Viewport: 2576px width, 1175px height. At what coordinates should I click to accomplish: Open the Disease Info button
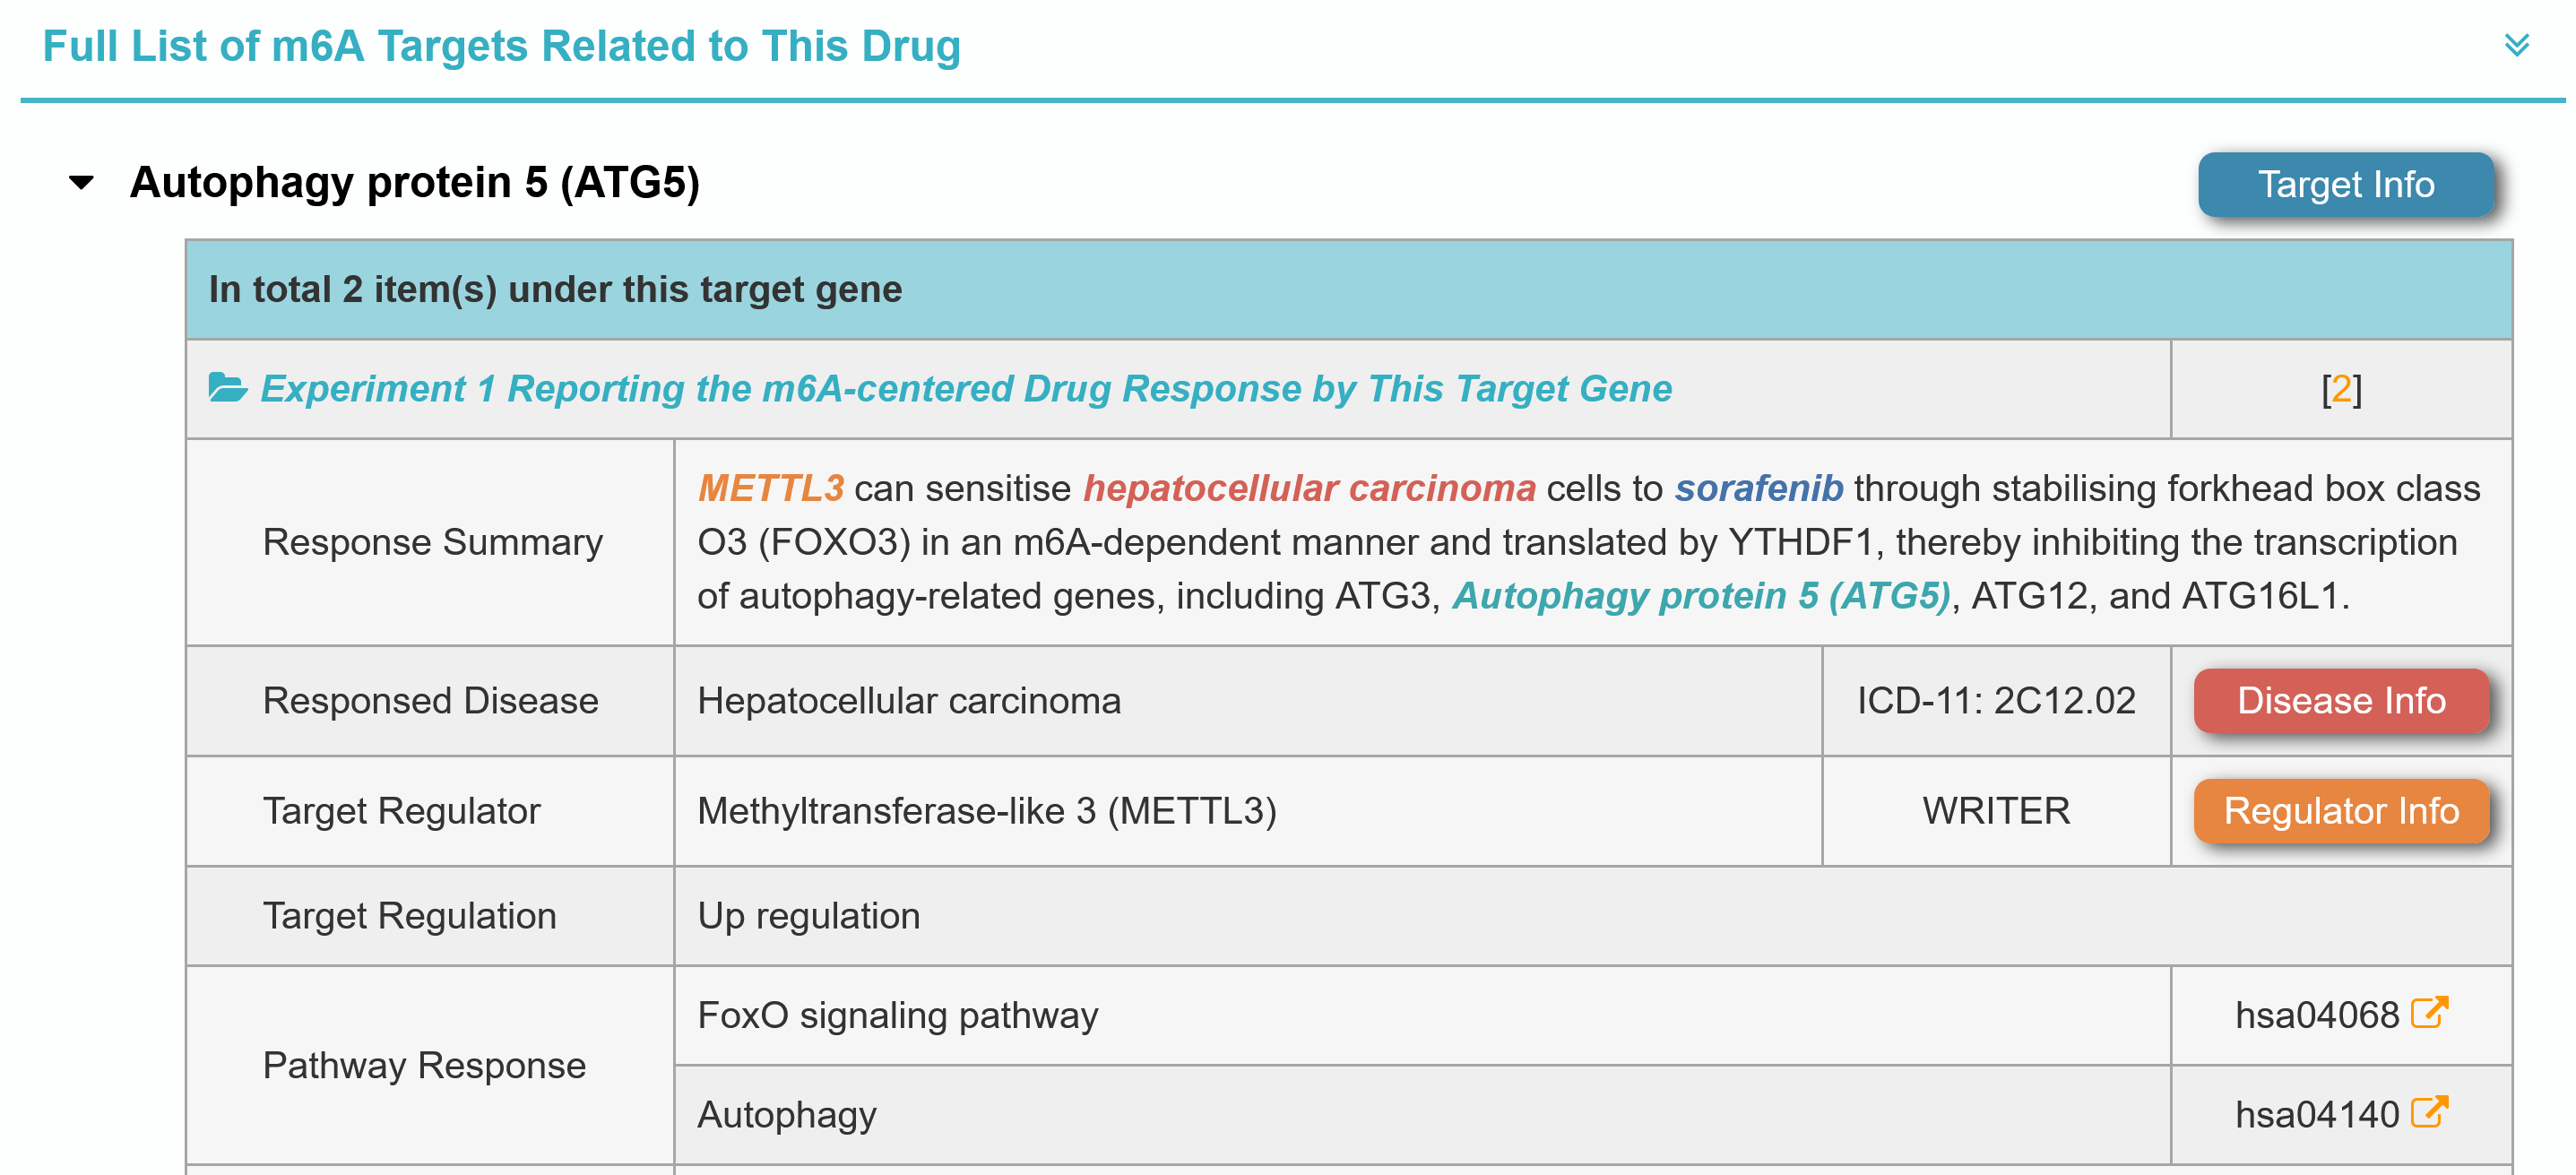click(x=2340, y=701)
